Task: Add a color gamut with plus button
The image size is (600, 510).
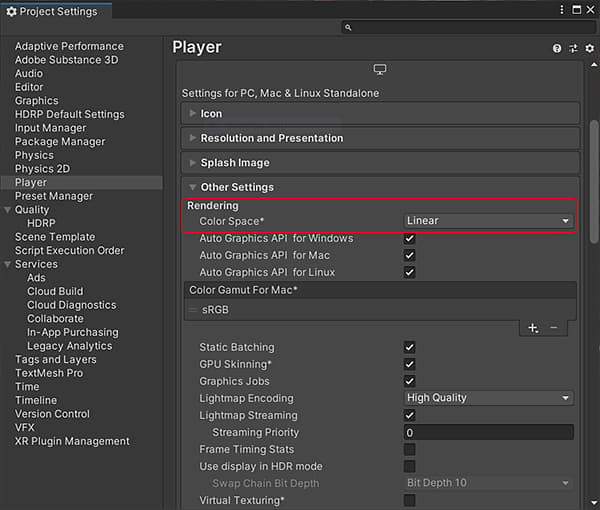Action: coord(533,328)
